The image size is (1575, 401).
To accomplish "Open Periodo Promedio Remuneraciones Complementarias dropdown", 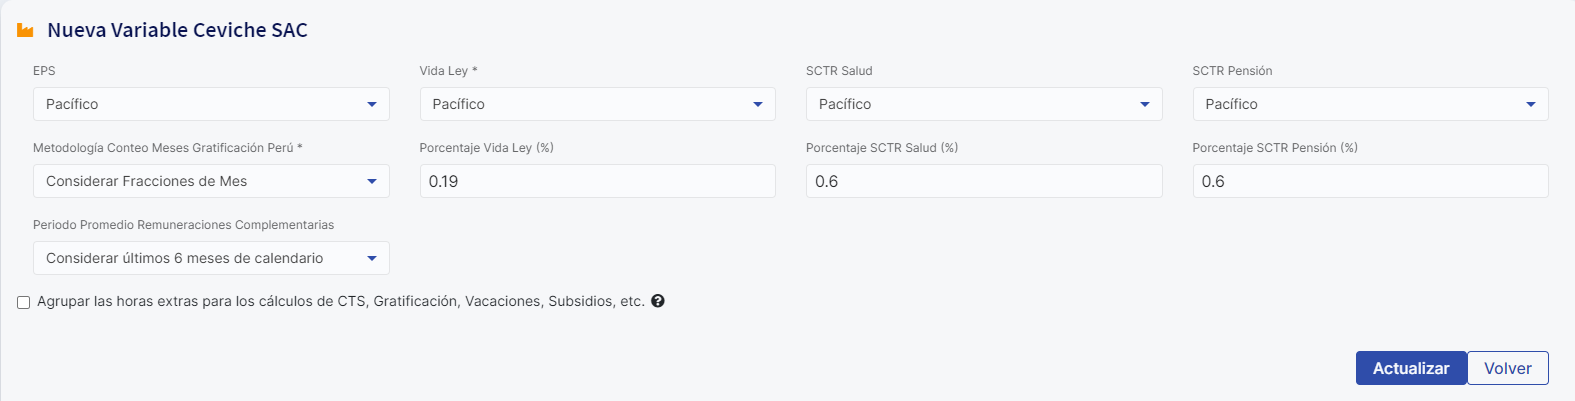I will 211,258.
